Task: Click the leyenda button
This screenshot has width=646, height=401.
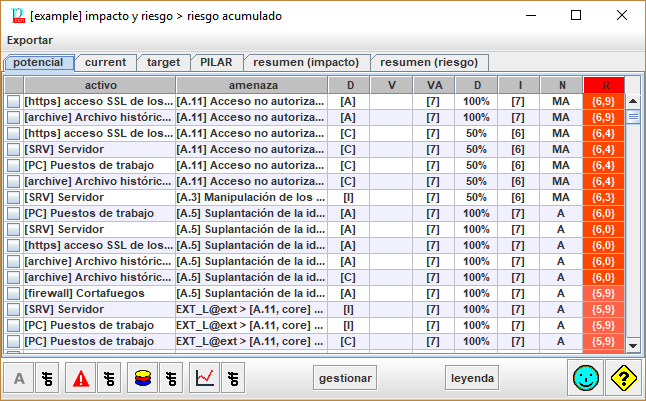Action: [x=473, y=378]
